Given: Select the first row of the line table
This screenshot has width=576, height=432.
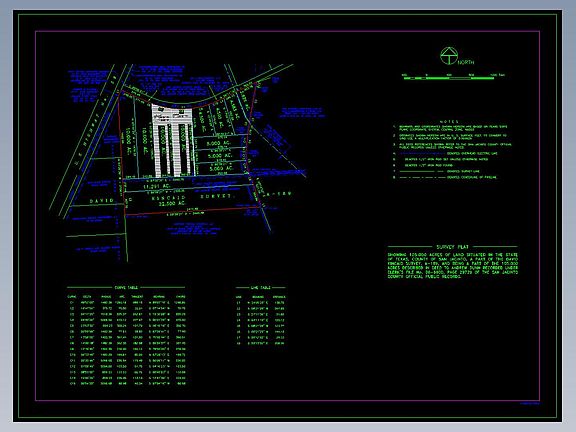Looking at the screenshot, I should coord(260,303).
